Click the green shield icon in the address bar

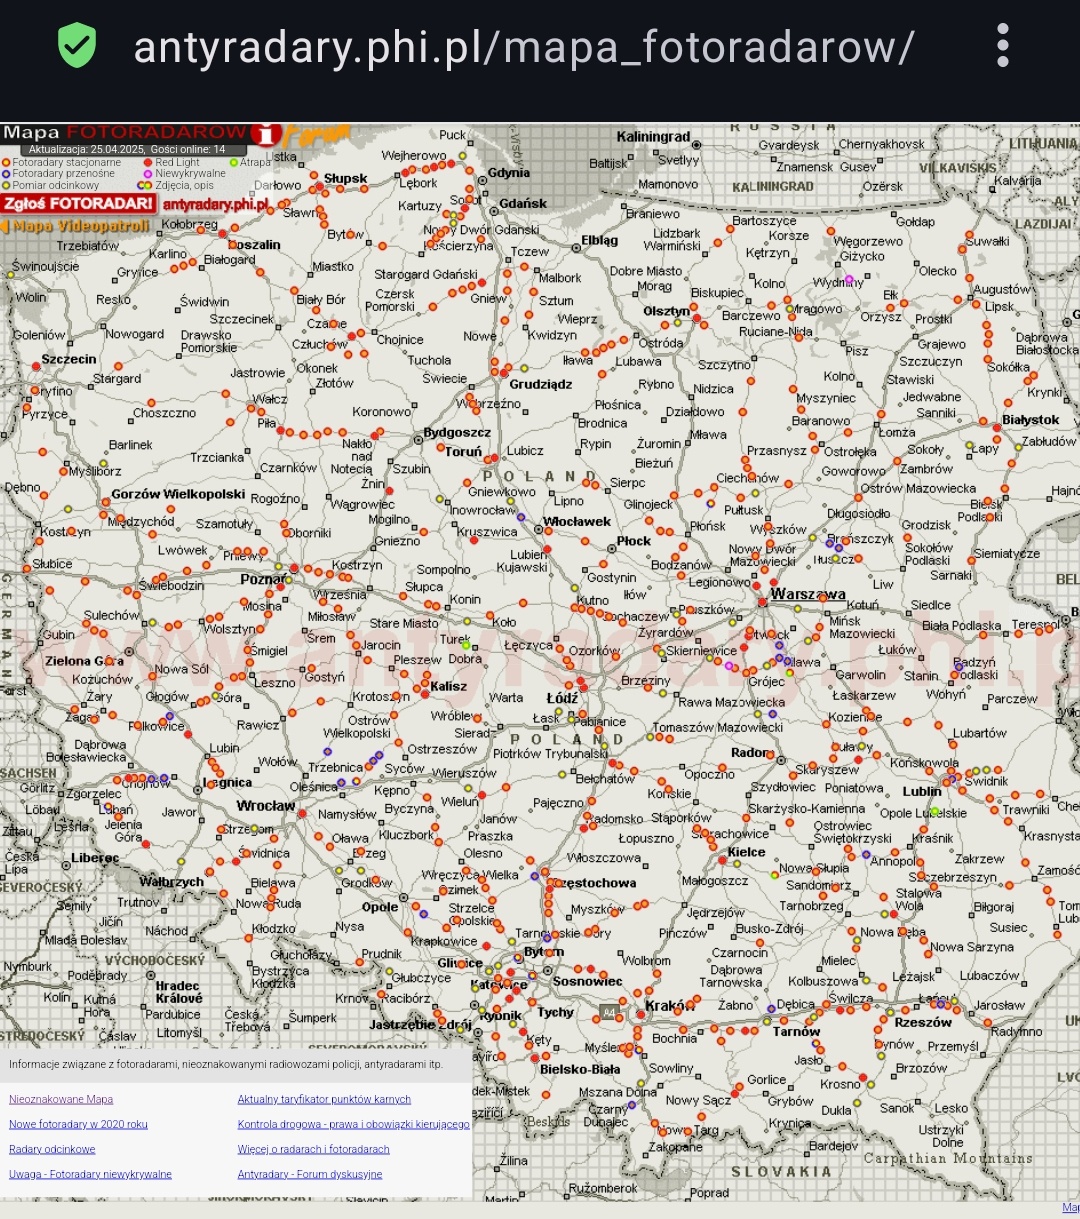[77, 45]
